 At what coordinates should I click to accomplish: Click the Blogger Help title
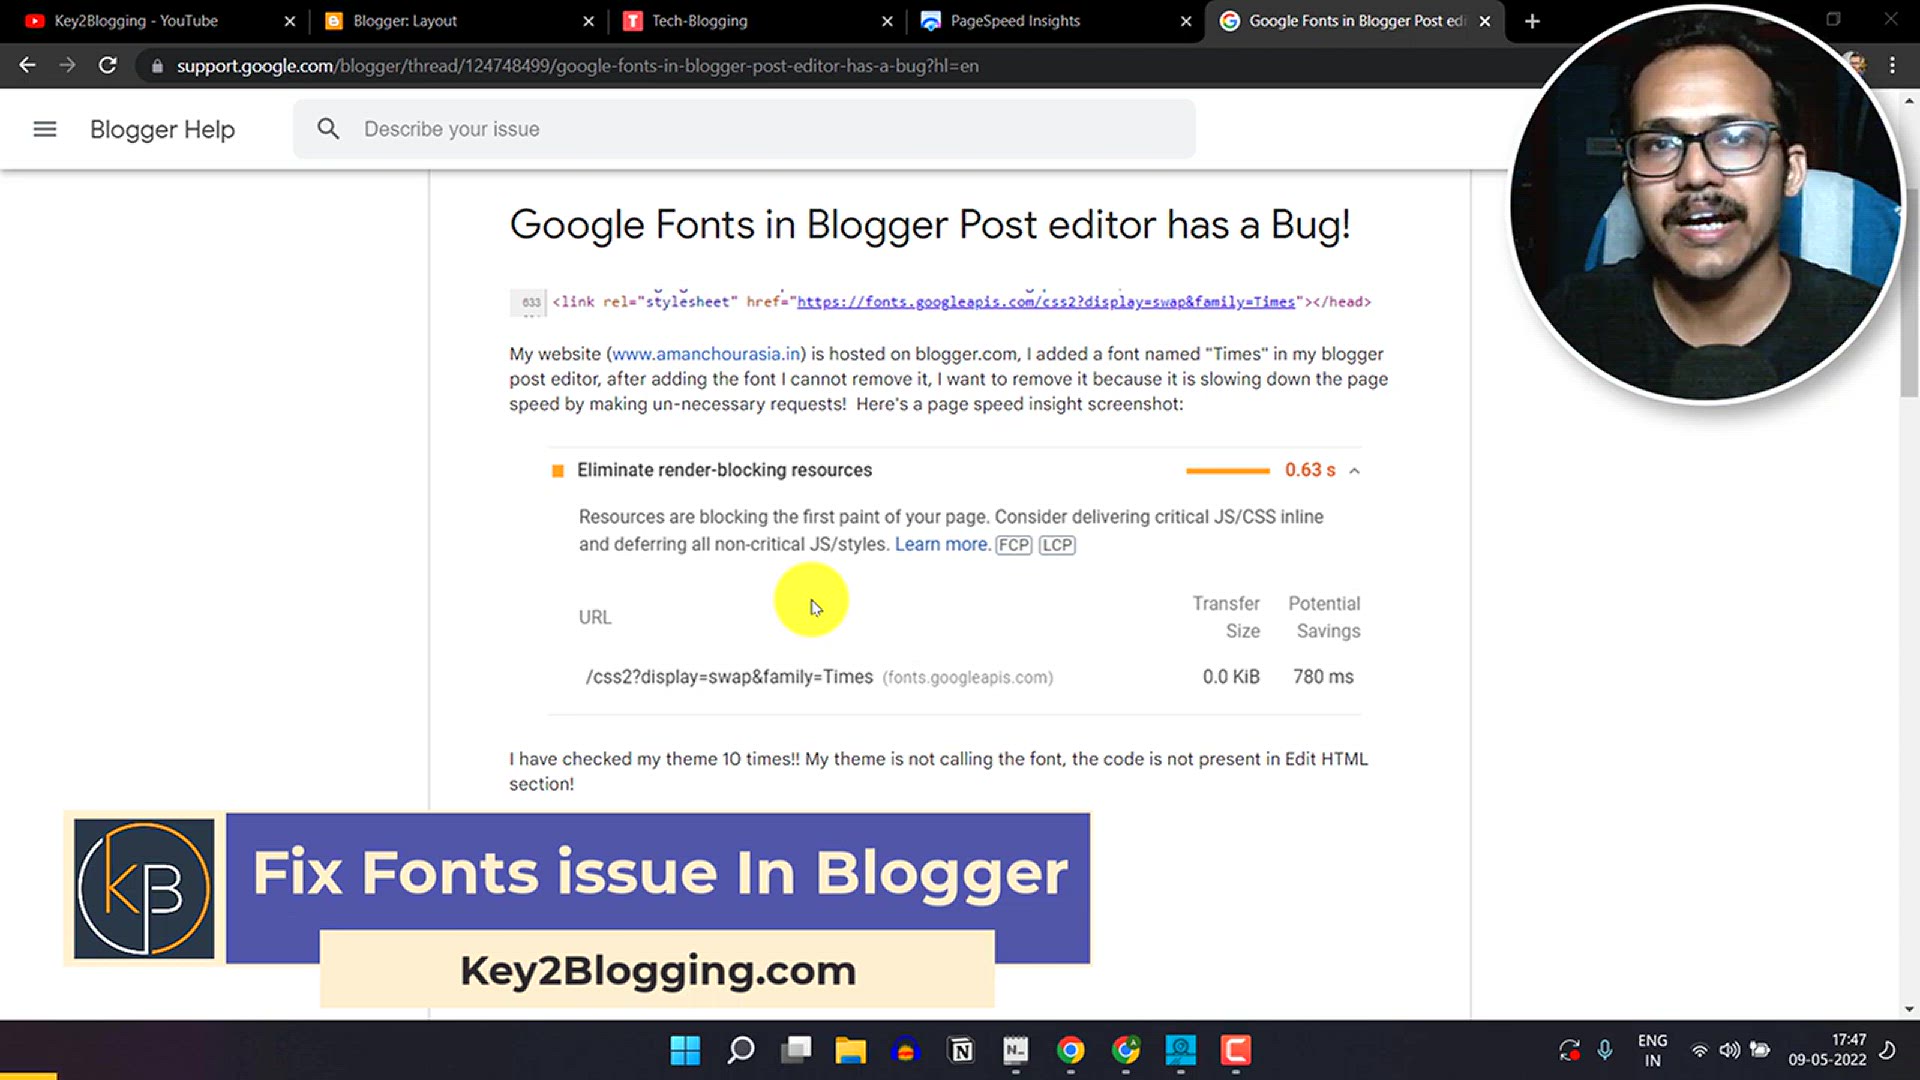pos(162,129)
